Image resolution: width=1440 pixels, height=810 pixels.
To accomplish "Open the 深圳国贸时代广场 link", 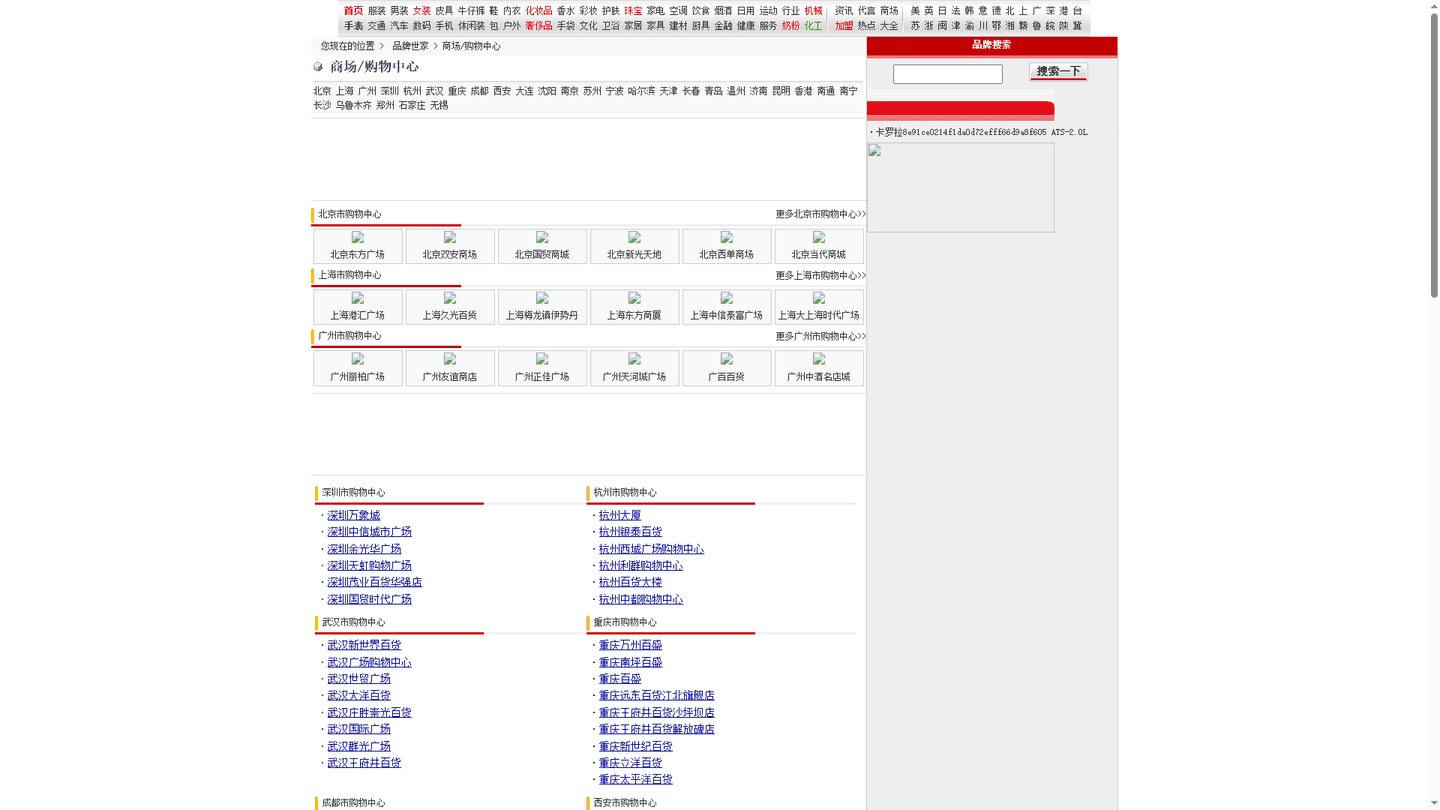I will click(370, 599).
